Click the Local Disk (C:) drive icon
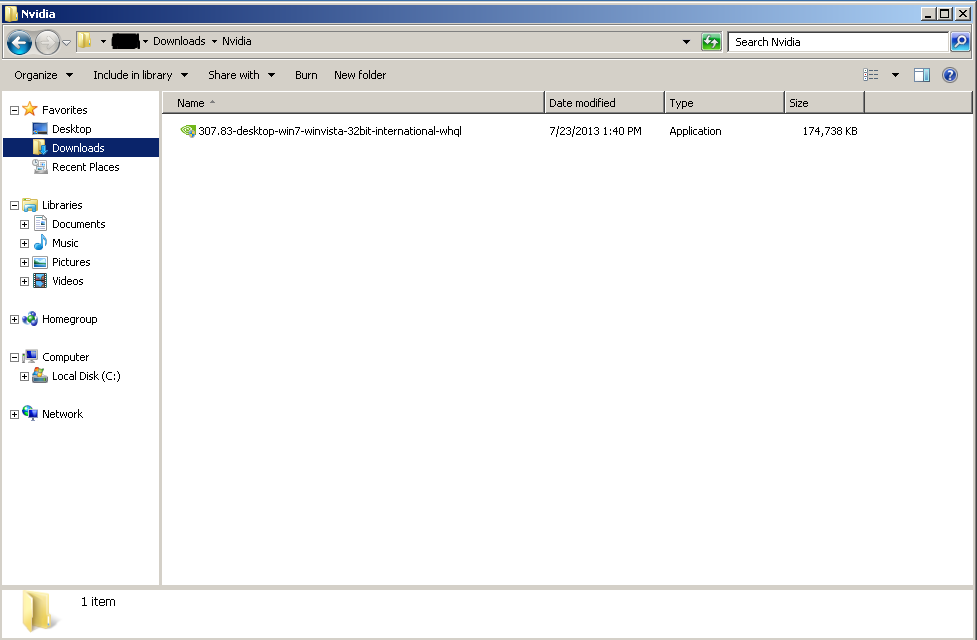 pos(40,375)
